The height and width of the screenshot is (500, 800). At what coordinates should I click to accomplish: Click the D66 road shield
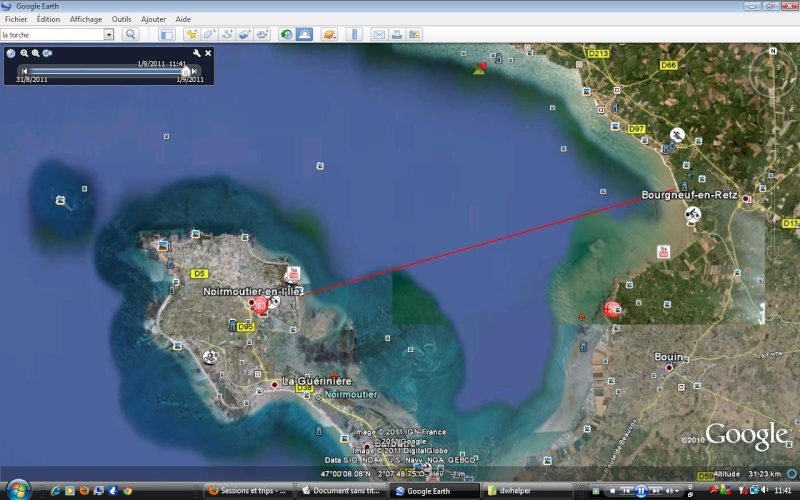tap(668, 65)
